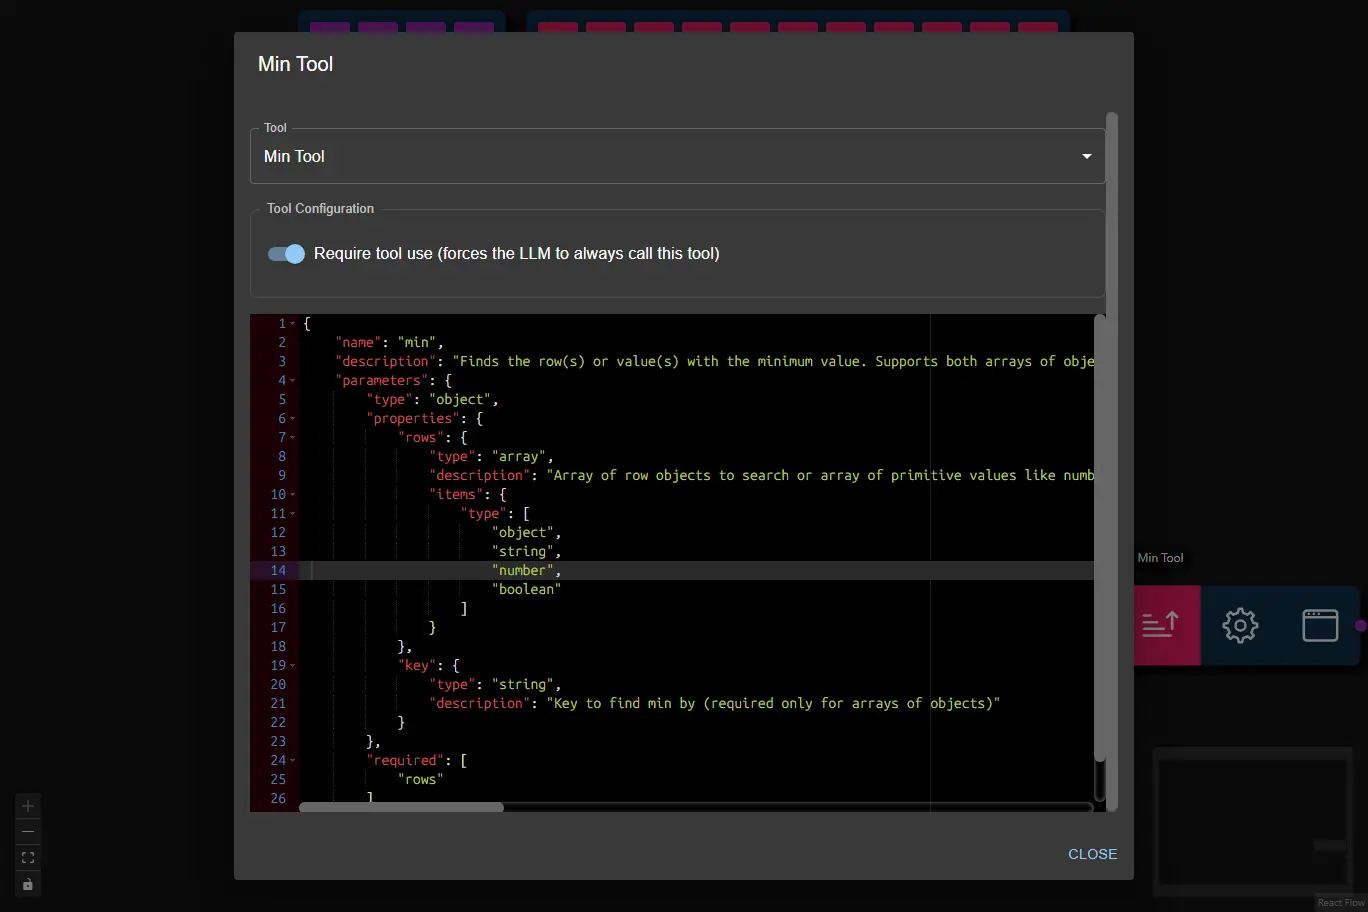Collapse the properties object at line 6

293,418
